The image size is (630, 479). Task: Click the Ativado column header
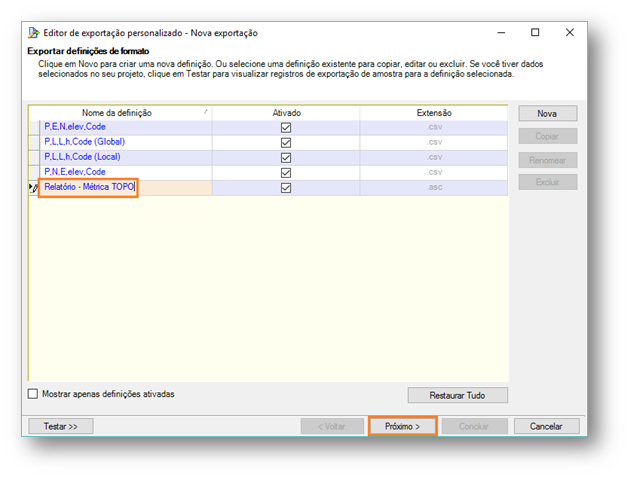(x=286, y=113)
